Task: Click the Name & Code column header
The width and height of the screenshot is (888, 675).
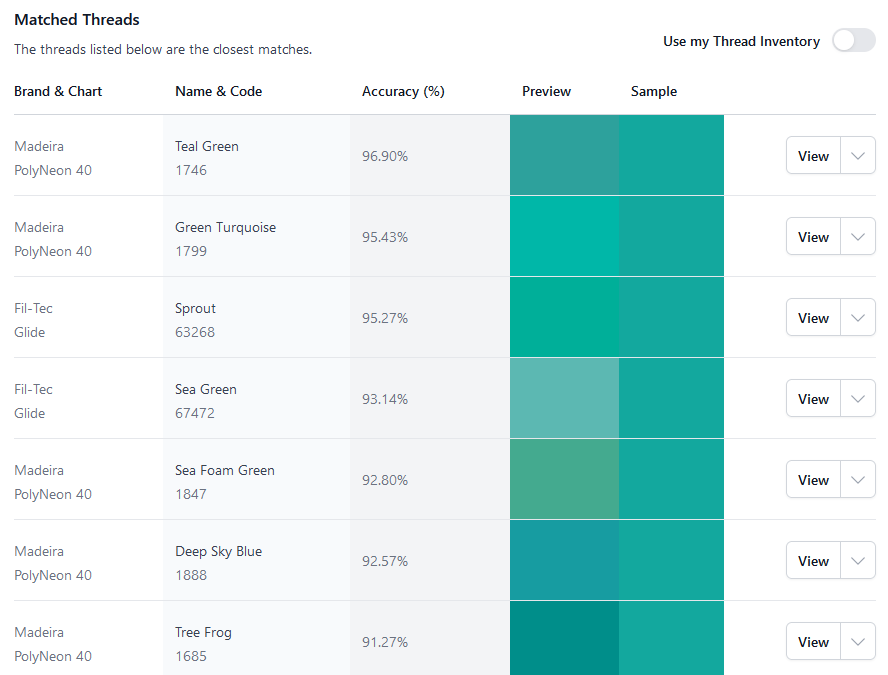Action: pos(218,91)
